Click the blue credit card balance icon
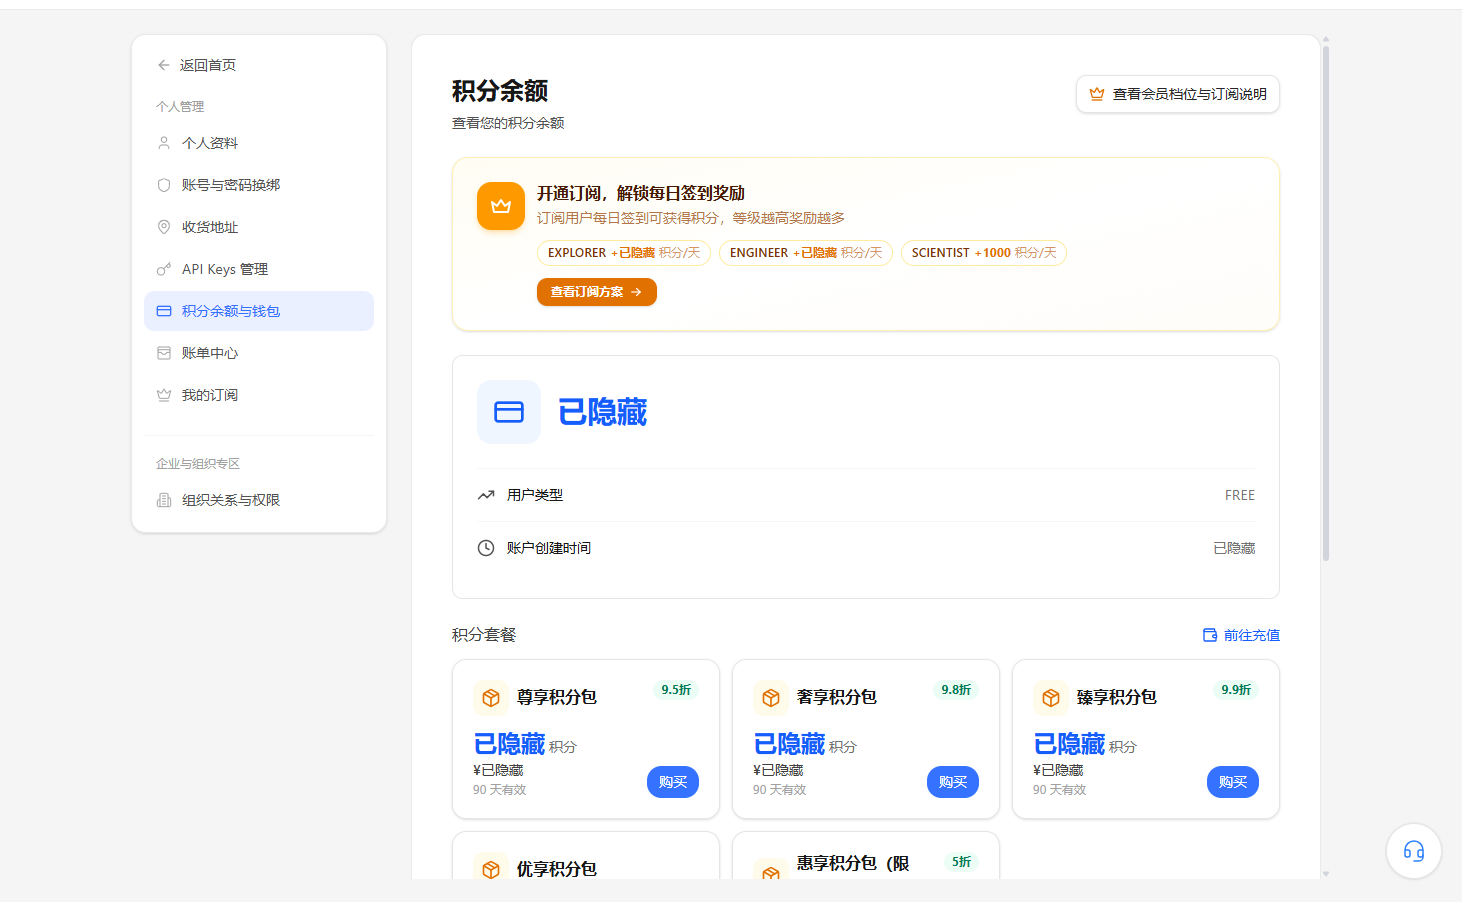This screenshot has height=902, width=1462. point(509,412)
